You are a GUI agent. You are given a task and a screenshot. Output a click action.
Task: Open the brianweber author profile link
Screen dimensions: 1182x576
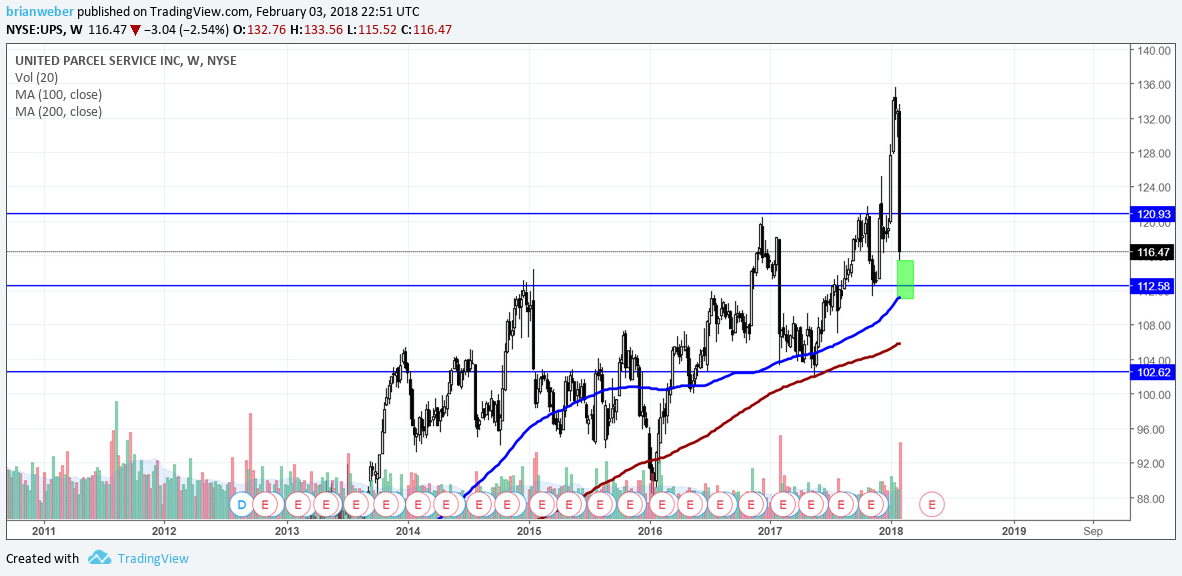(x=40, y=12)
